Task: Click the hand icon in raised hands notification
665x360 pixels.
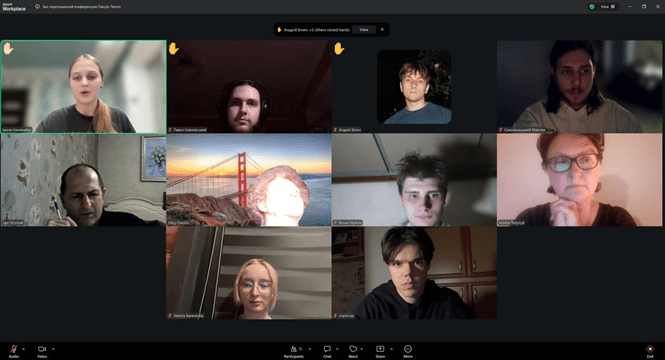Action: coord(279,30)
